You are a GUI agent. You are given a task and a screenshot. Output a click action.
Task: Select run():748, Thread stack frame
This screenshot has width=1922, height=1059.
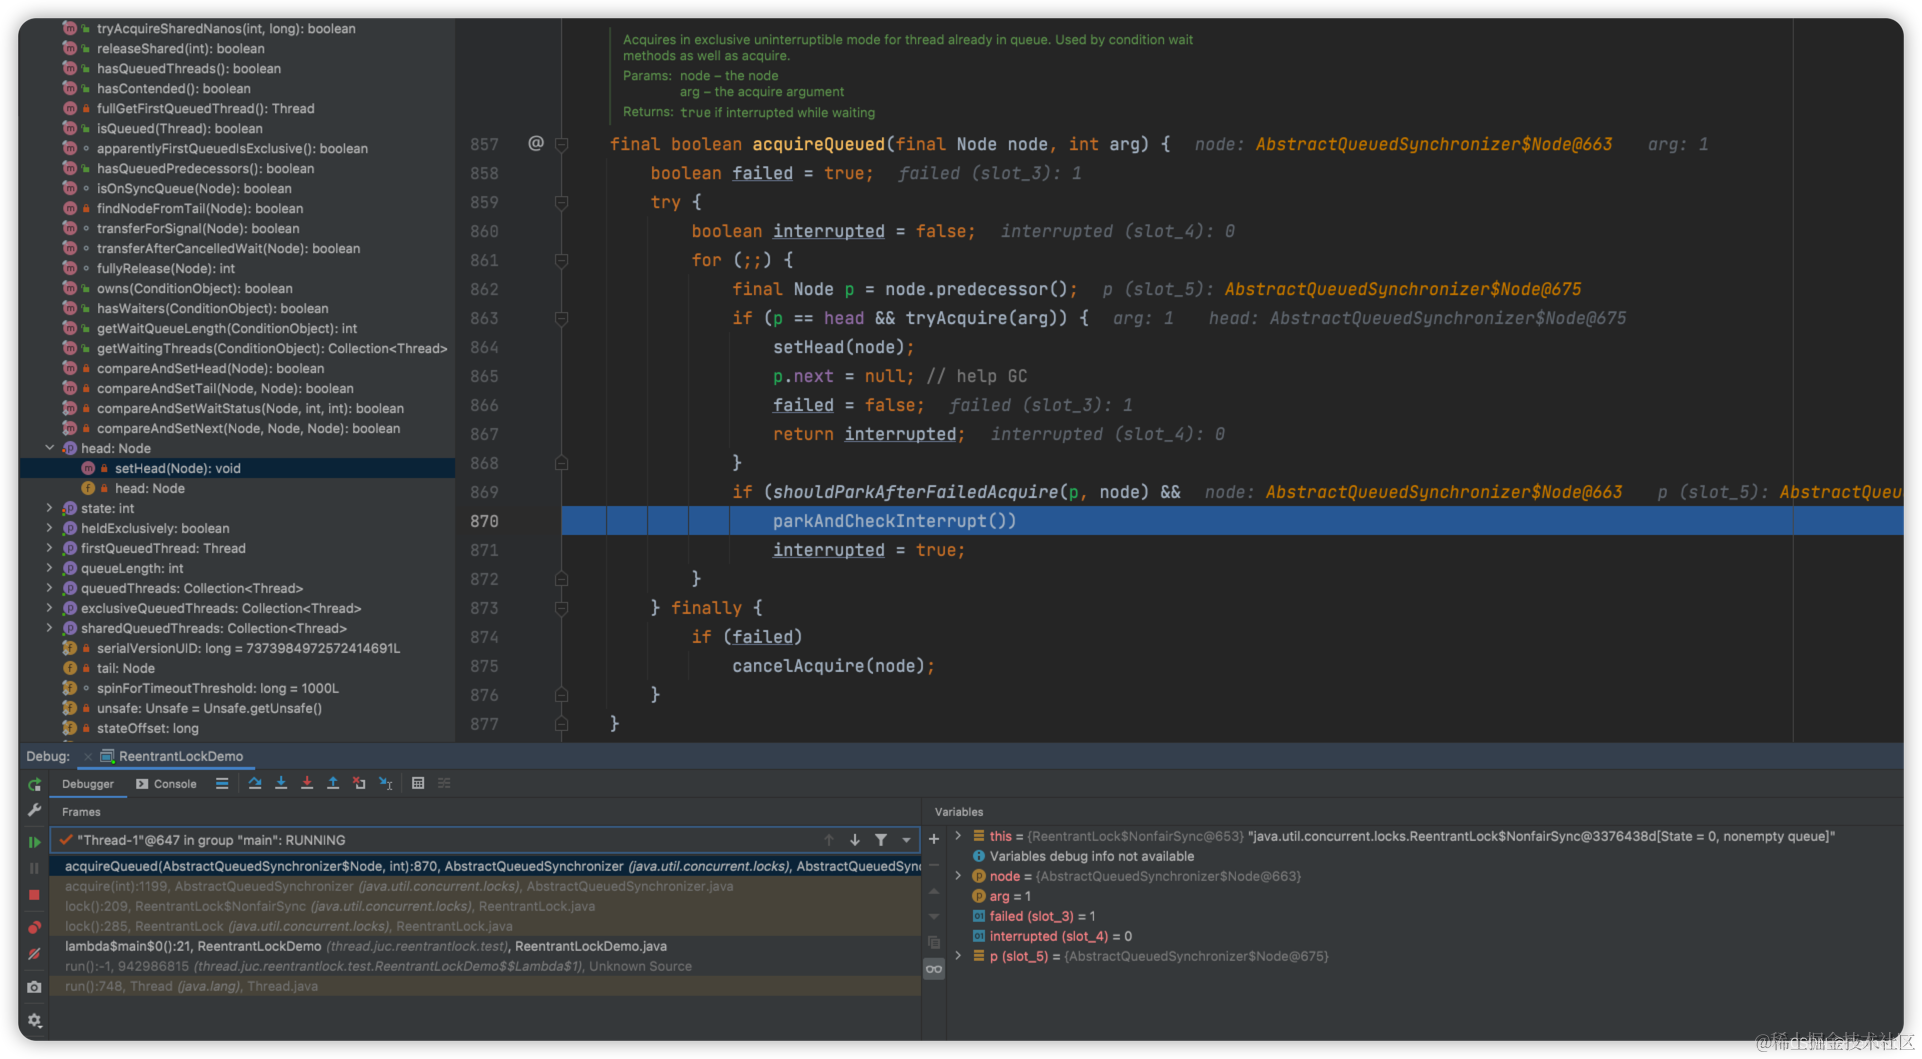click(x=486, y=986)
